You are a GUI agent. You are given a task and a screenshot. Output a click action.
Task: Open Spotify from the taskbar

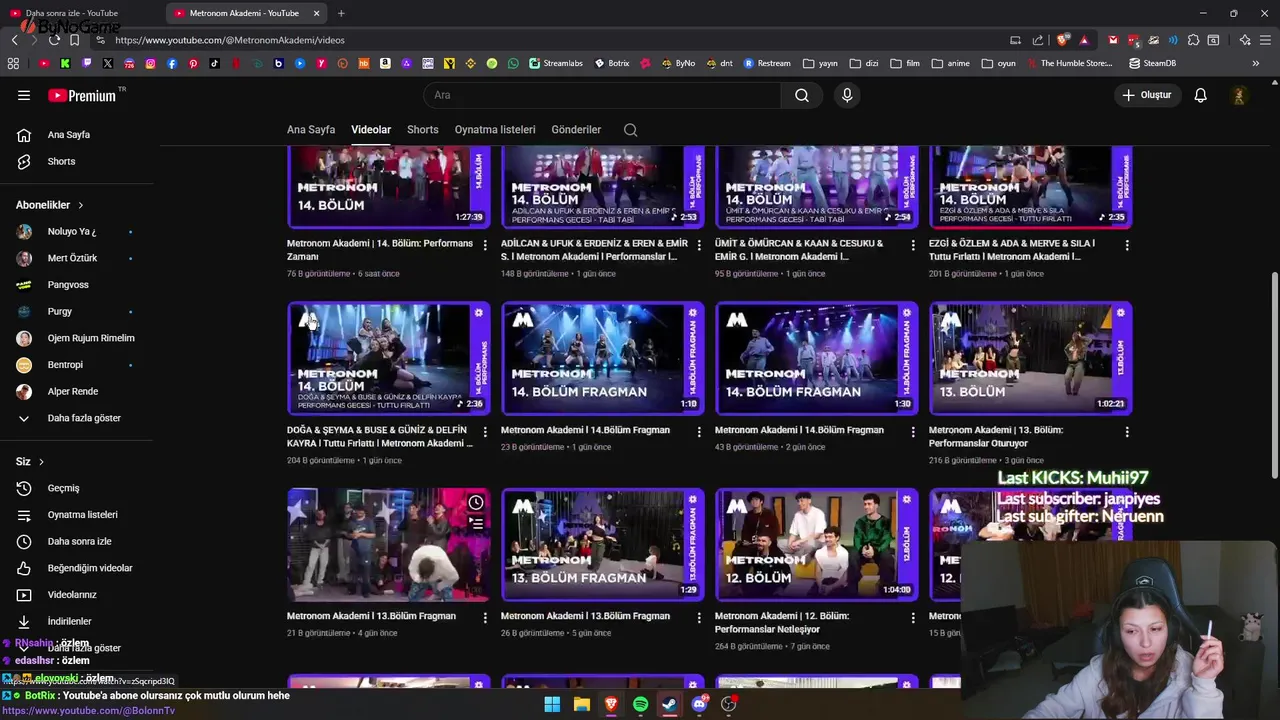(640, 704)
